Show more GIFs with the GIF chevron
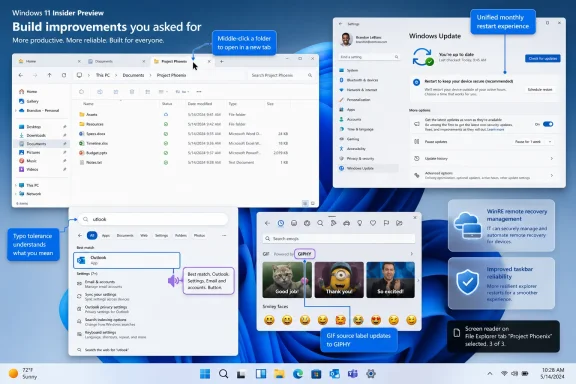 click(x=411, y=254)
